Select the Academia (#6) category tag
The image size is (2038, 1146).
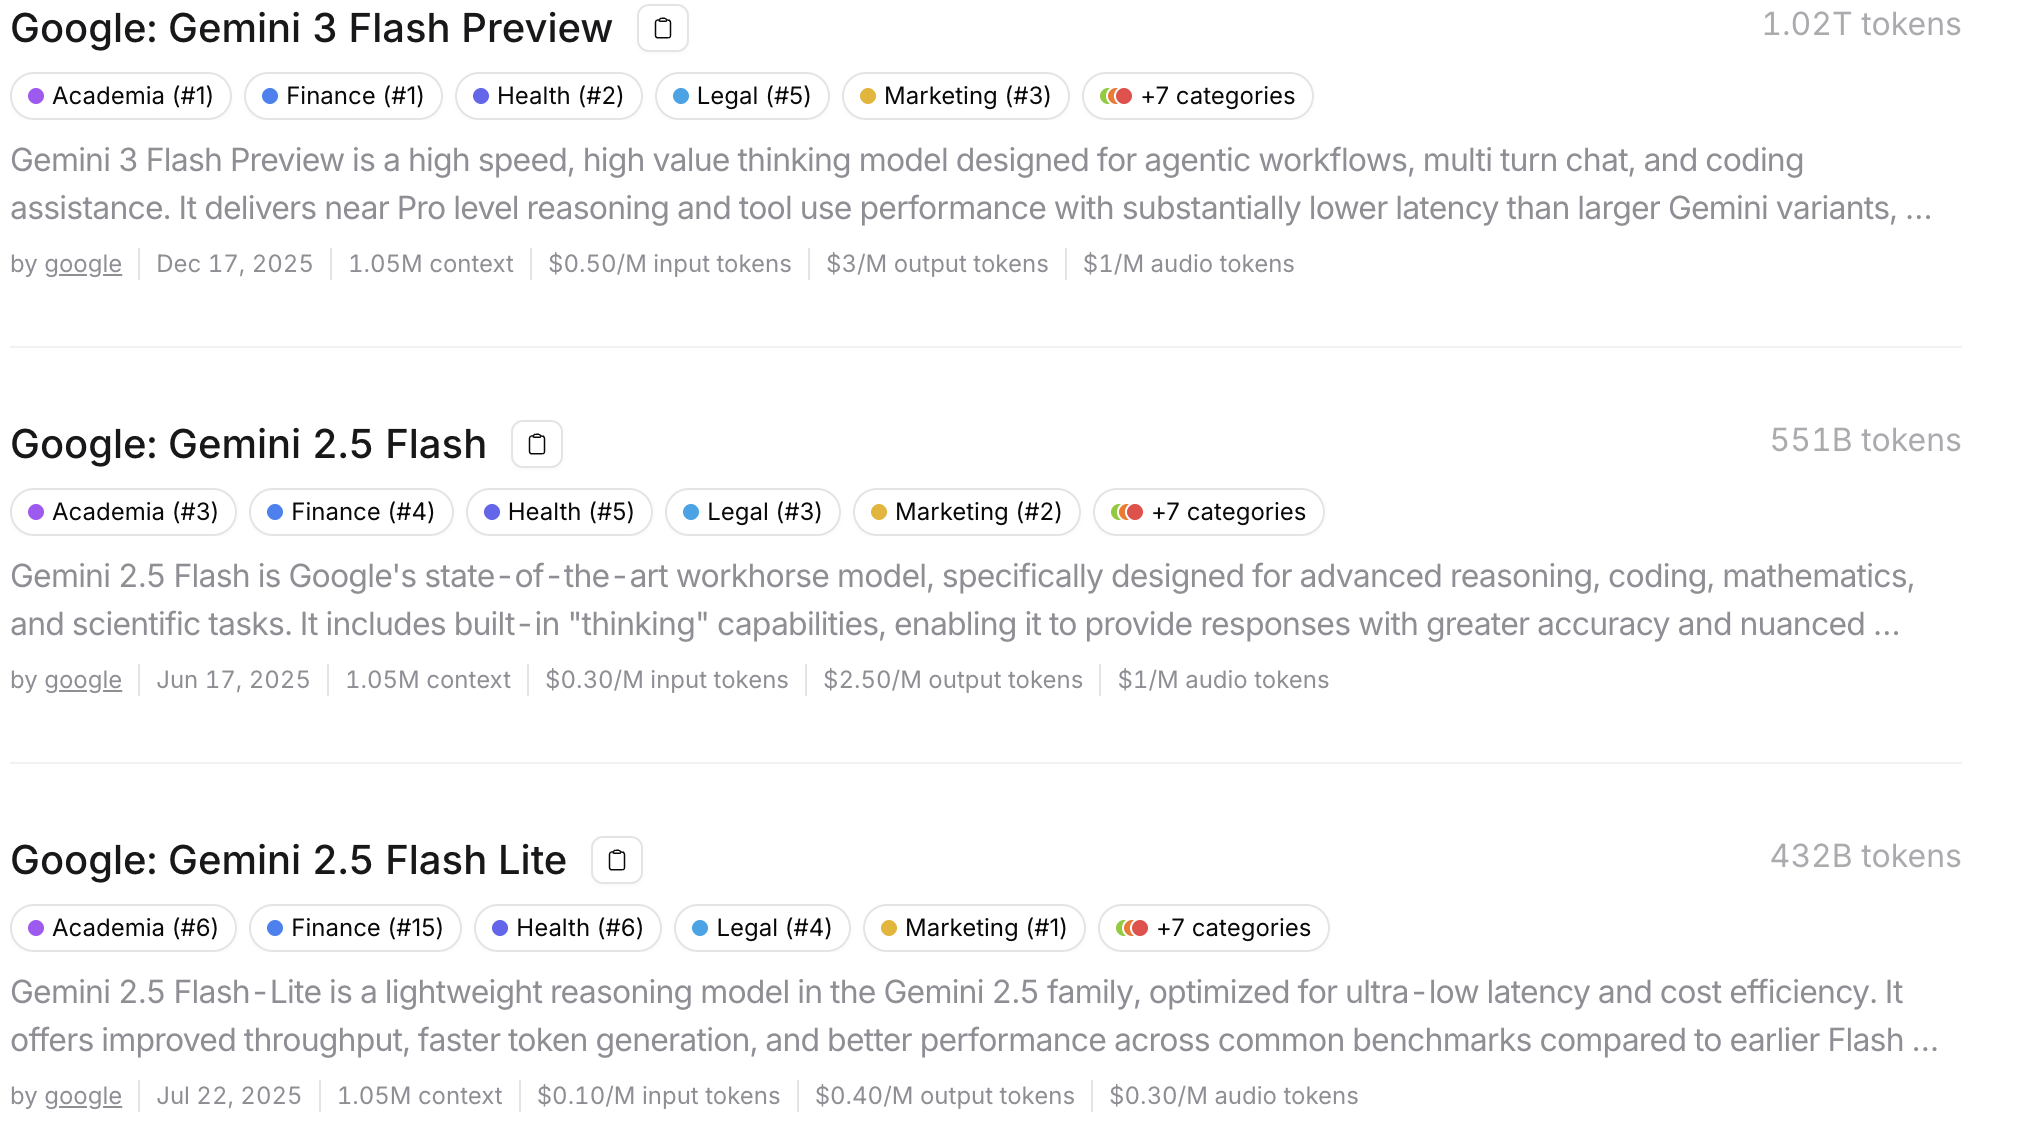[x=123, y=928]
